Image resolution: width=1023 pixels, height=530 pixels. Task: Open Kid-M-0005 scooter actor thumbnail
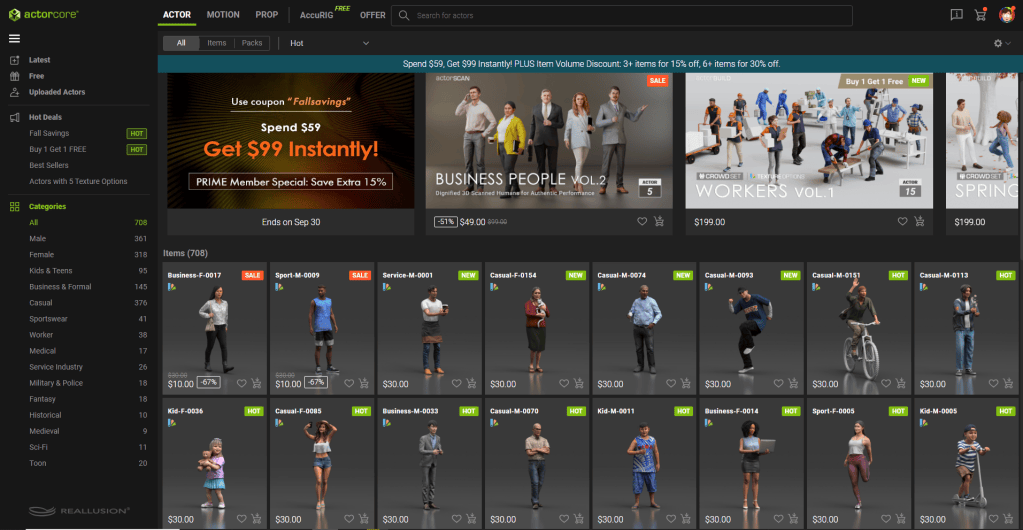966,465
